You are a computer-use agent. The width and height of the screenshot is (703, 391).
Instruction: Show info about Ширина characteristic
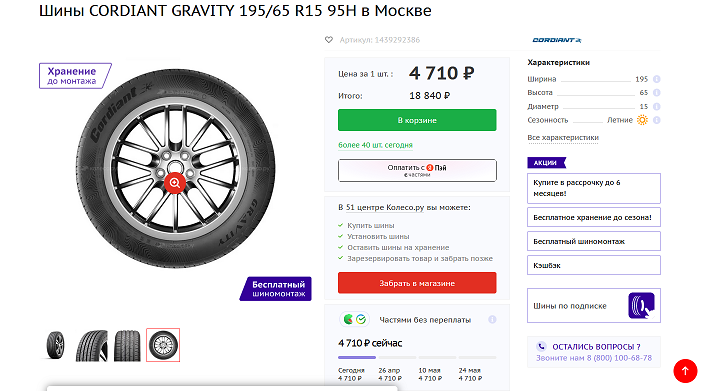click(656, 79)
